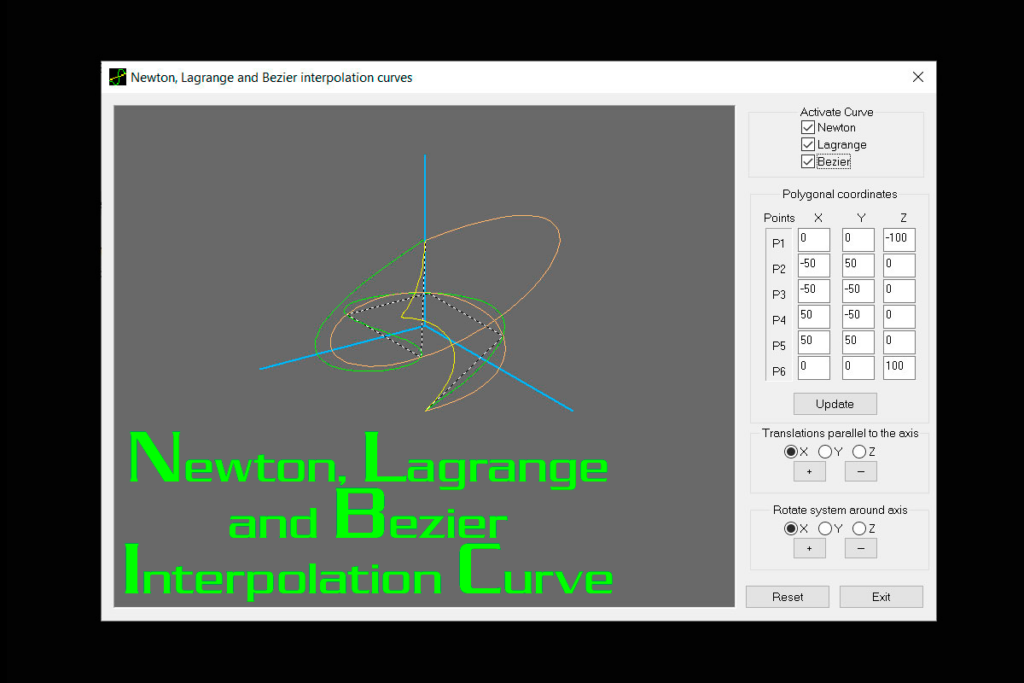Select the P4 X coordinate field showing 50
The width and height of the screenshot is (1024, 683).
pos(813,316)
